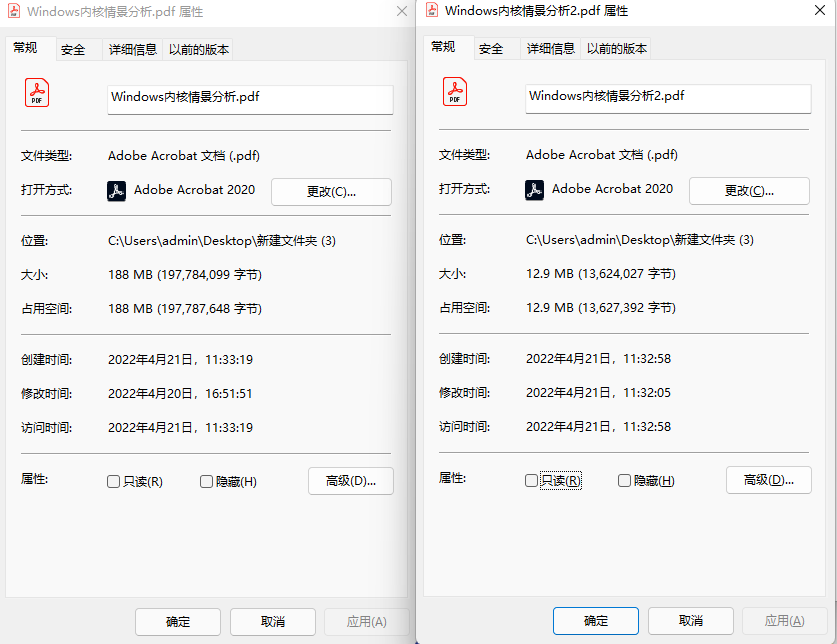Viewport: 837px width, 644px height.
Task: Open 高级(D)... settings in Windows内核情景分析2.pdf dialog
Action: click(x=768, y=481)
